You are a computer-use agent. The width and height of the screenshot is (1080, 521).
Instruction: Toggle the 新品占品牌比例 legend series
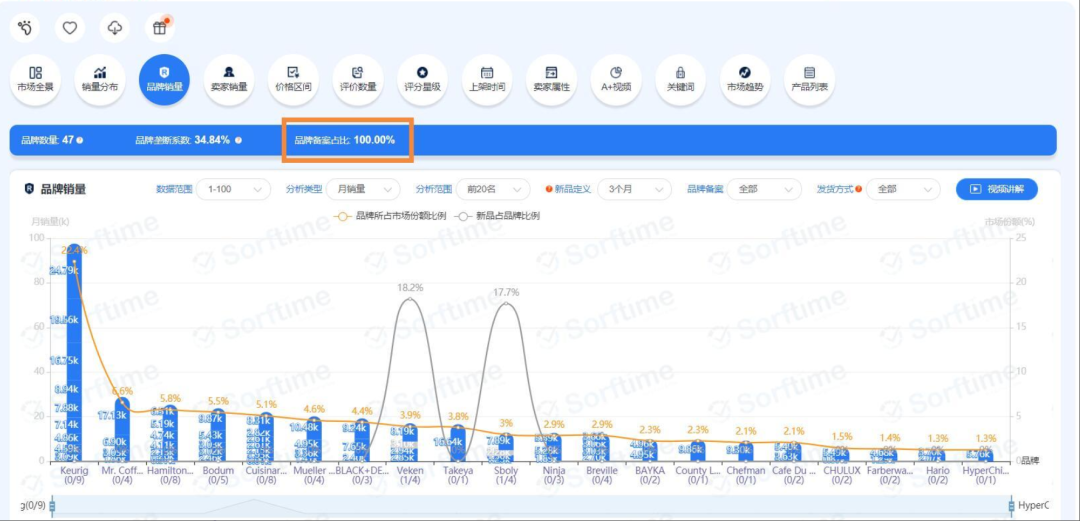coord(496,216)
